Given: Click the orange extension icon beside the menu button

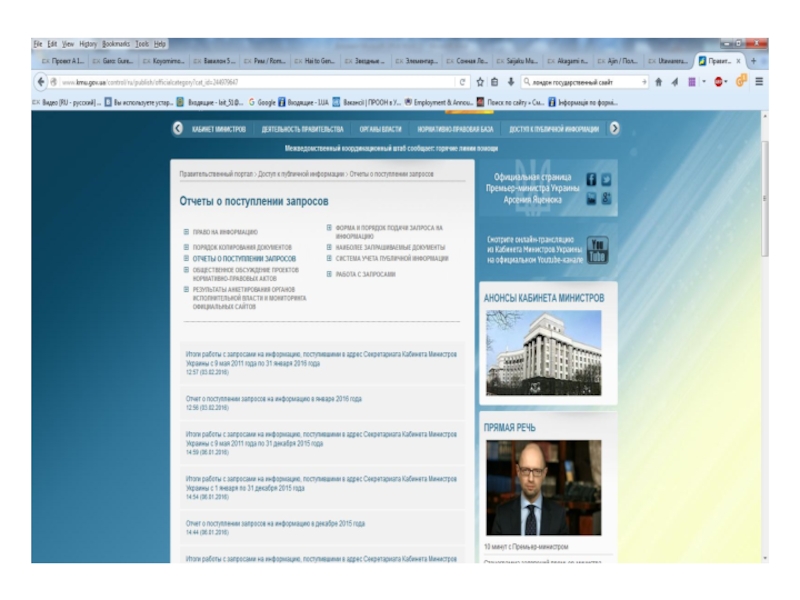Looking at the screenshot, I should pos(741,81).
